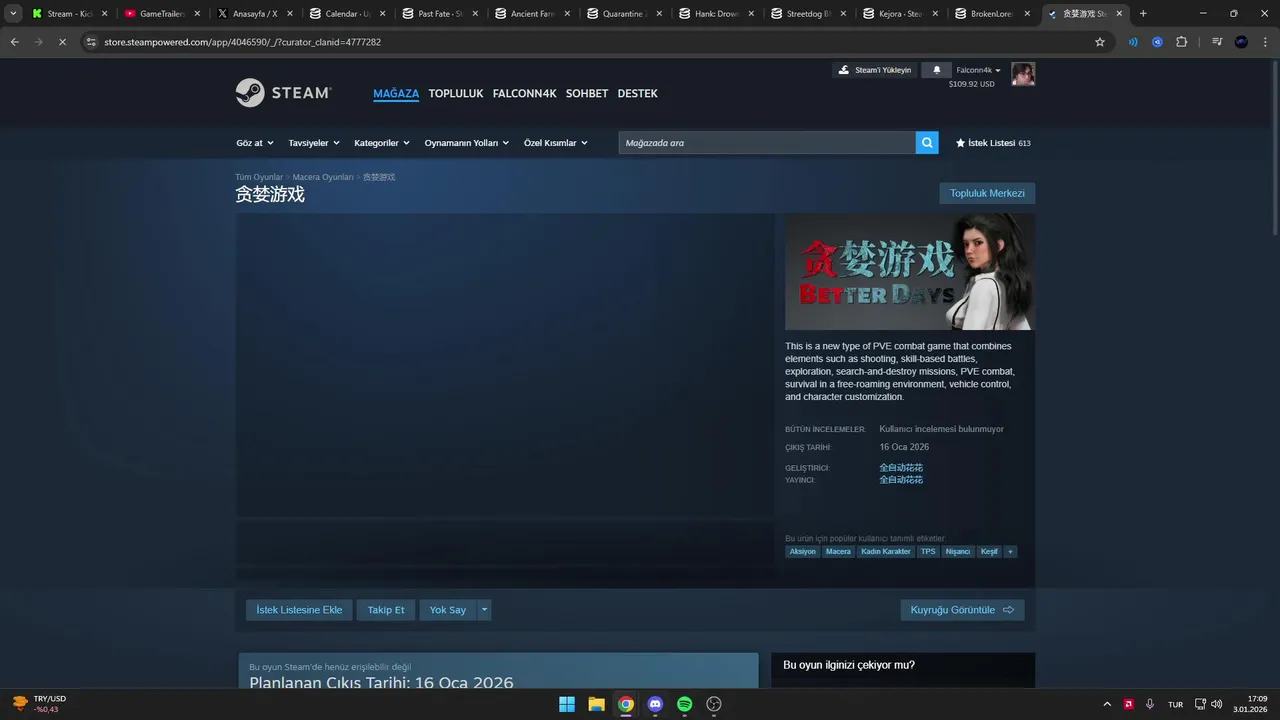Open Macera Oyunları breadcrumb link
Image resolution: width=1280 pixels, height=720 pixels.
(x=323, y=177)
